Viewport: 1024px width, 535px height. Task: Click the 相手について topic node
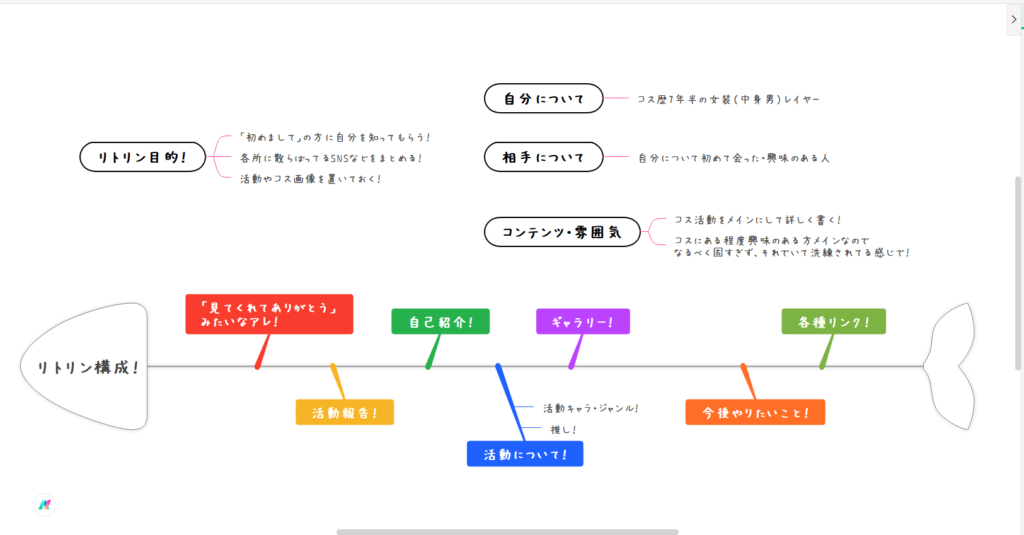point(544,157)
